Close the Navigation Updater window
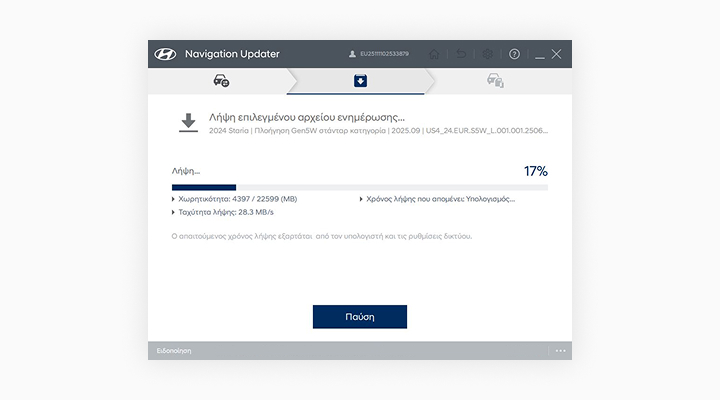 tap(557, 54)
